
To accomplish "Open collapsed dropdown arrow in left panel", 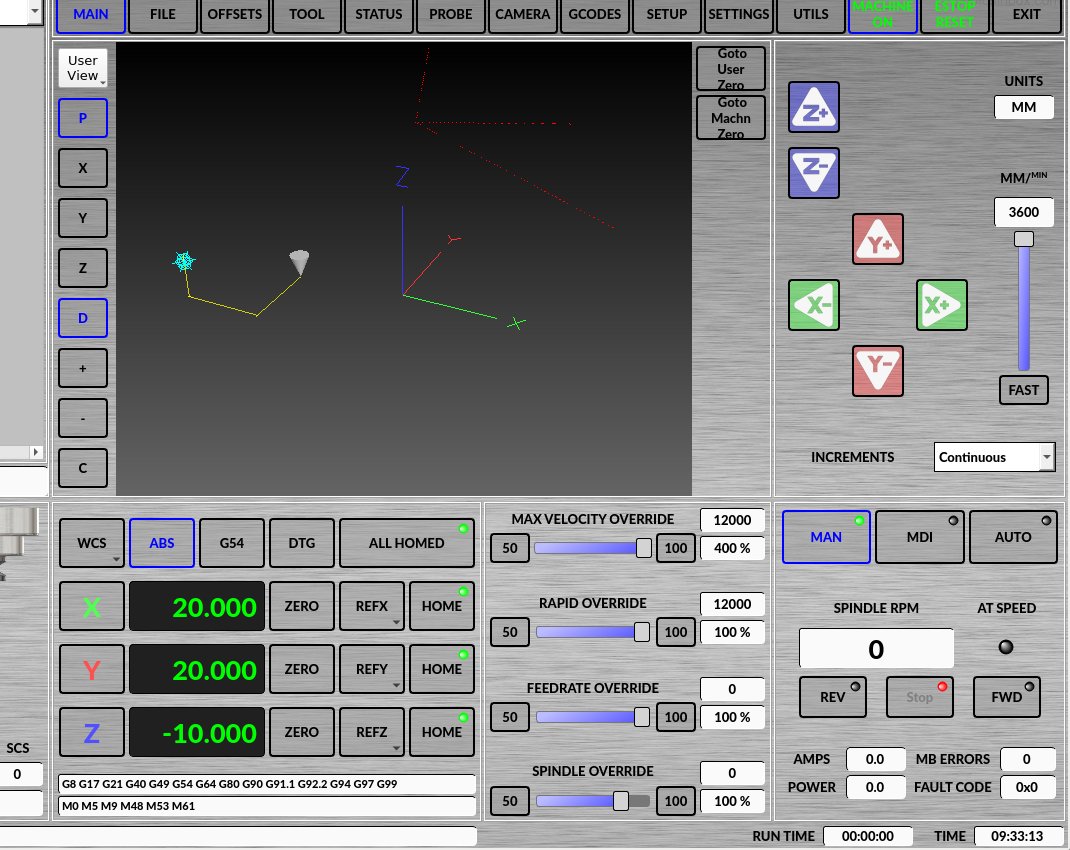I will (x=35, y=11).
